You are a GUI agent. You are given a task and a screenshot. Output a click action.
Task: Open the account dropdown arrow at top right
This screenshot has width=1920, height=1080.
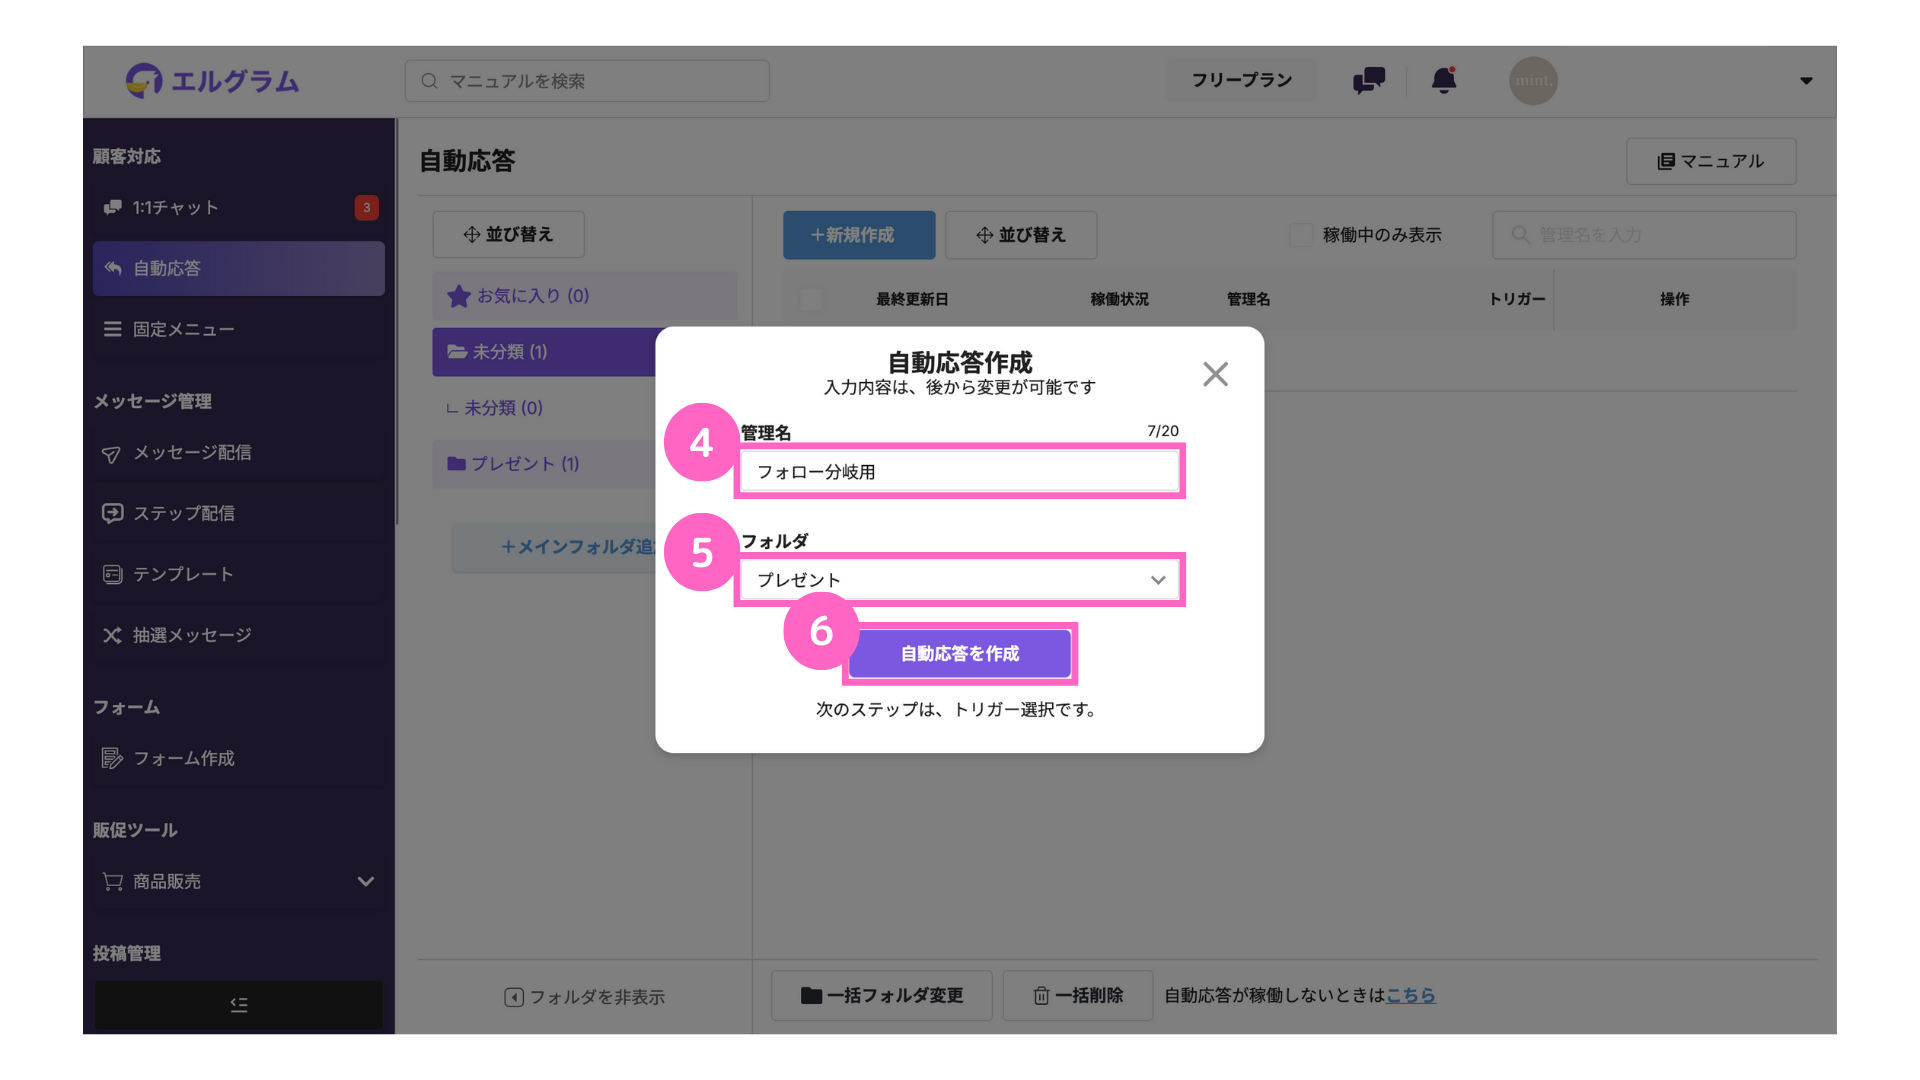[x=1806, y=81]
